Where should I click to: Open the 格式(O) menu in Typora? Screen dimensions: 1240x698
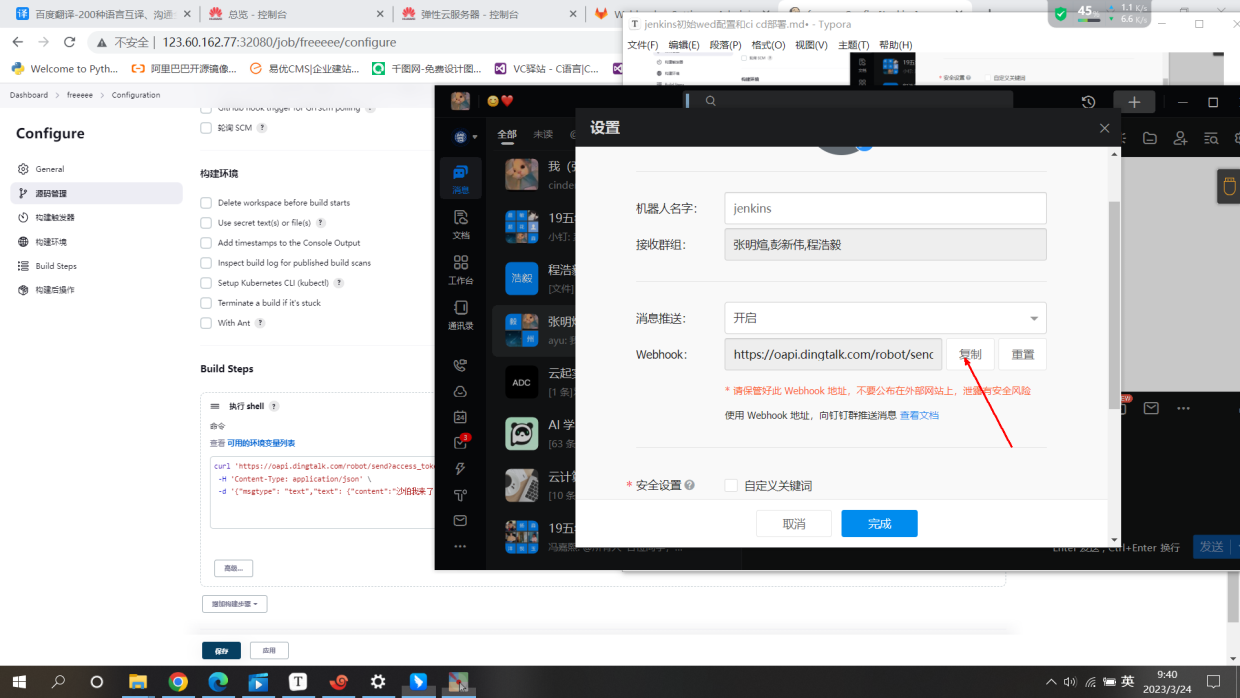(769, 45)
